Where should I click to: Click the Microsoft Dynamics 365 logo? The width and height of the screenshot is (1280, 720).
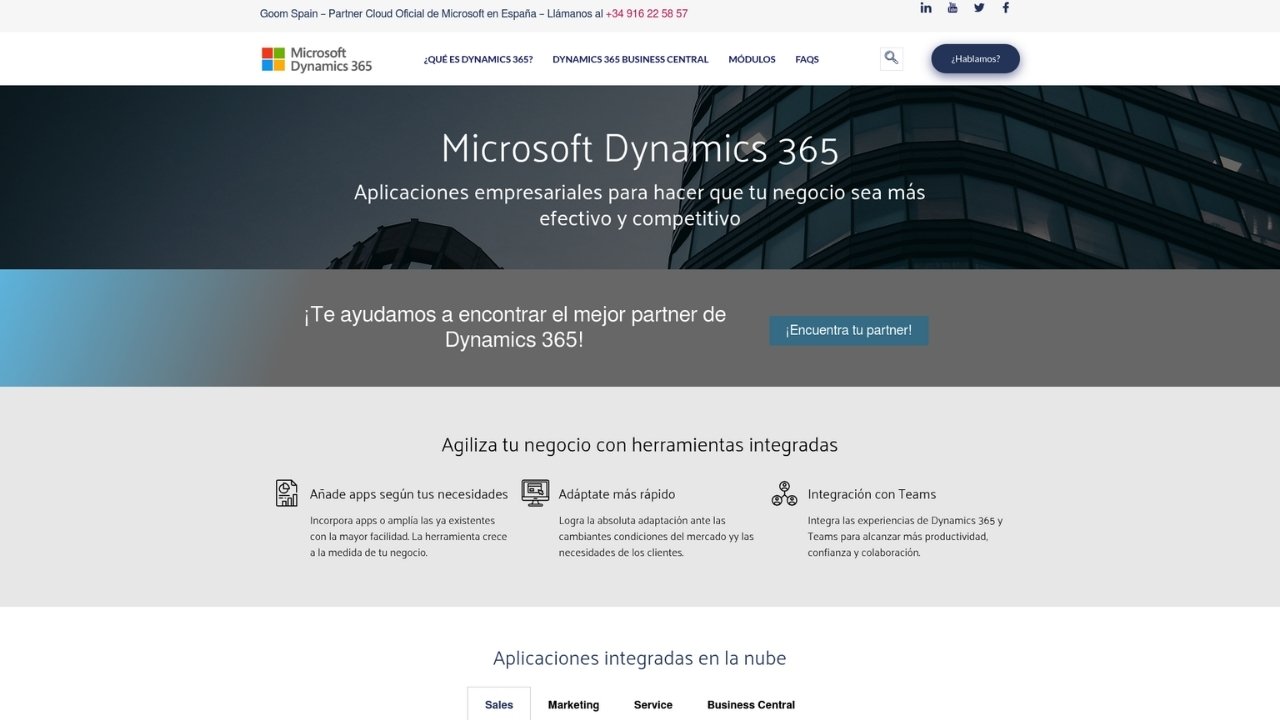click(316, 59)
